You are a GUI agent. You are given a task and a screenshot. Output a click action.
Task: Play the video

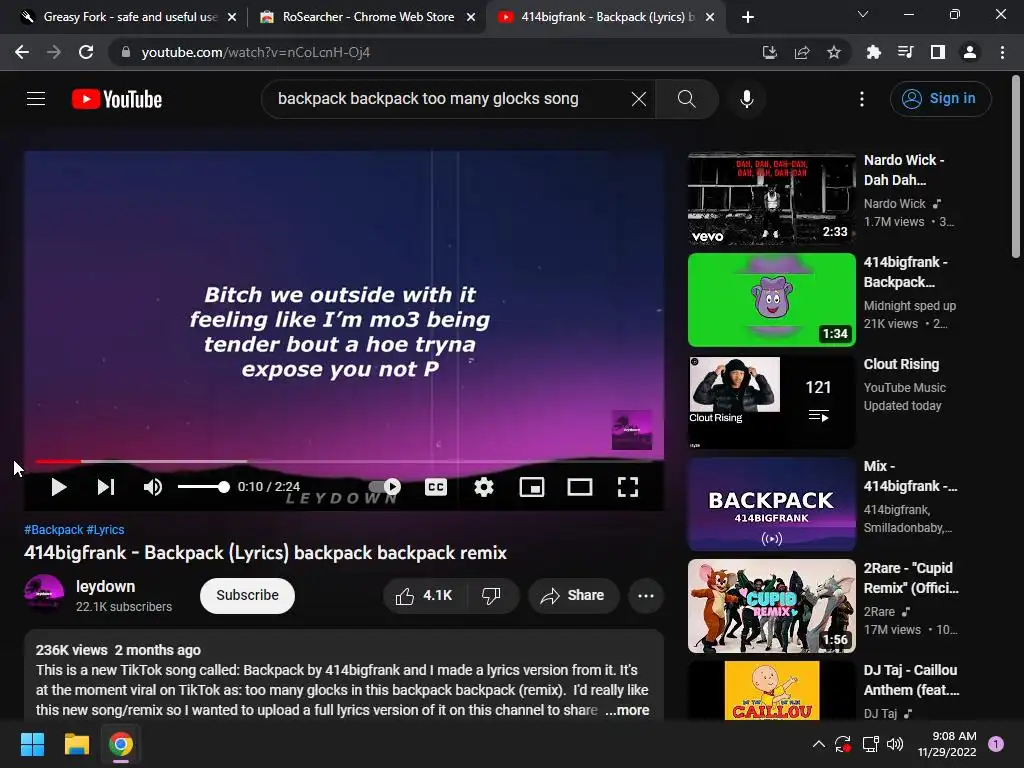(x=59, y=487)
